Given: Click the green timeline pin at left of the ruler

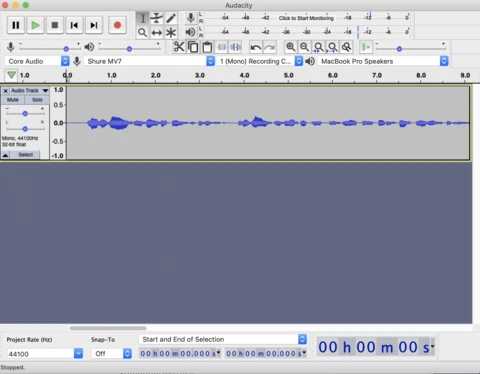Looking at the screenshot, I should [x=11, y=75].
